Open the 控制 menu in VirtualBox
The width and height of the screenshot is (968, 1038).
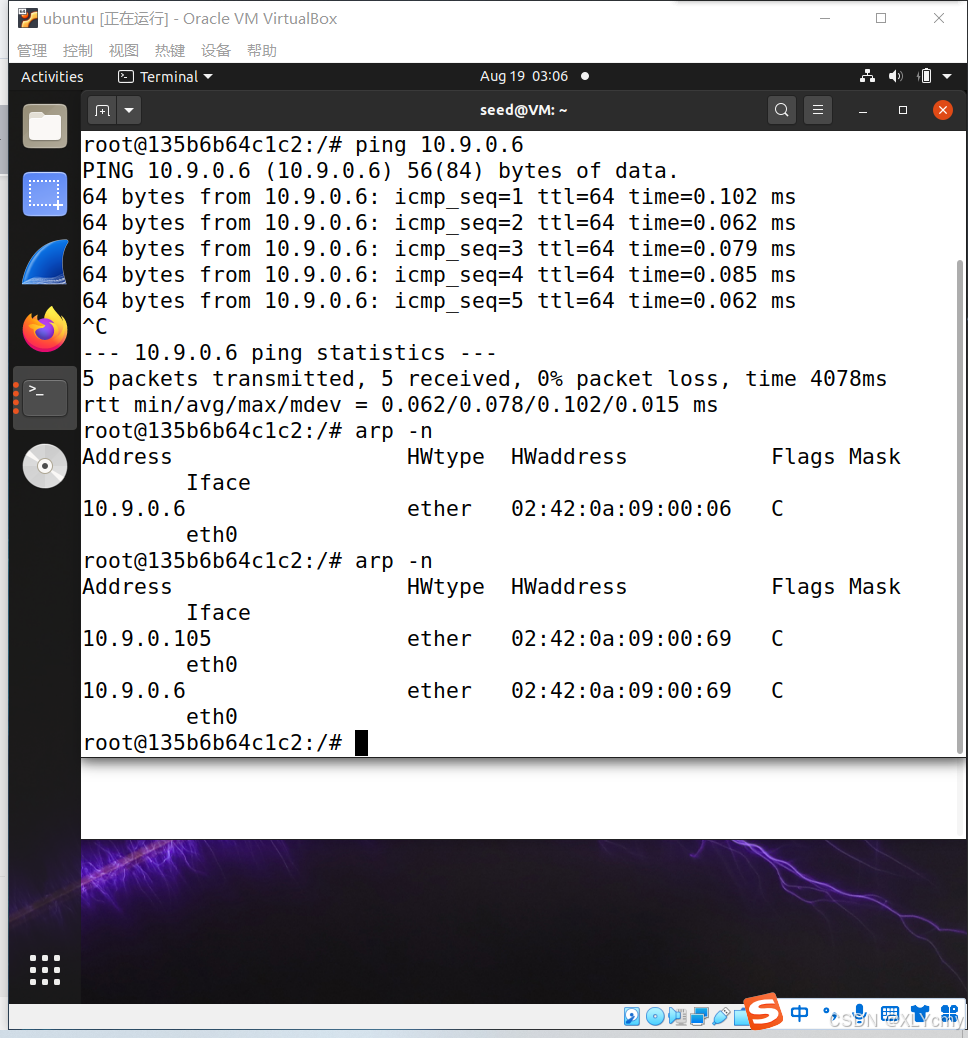pos(77,51)
